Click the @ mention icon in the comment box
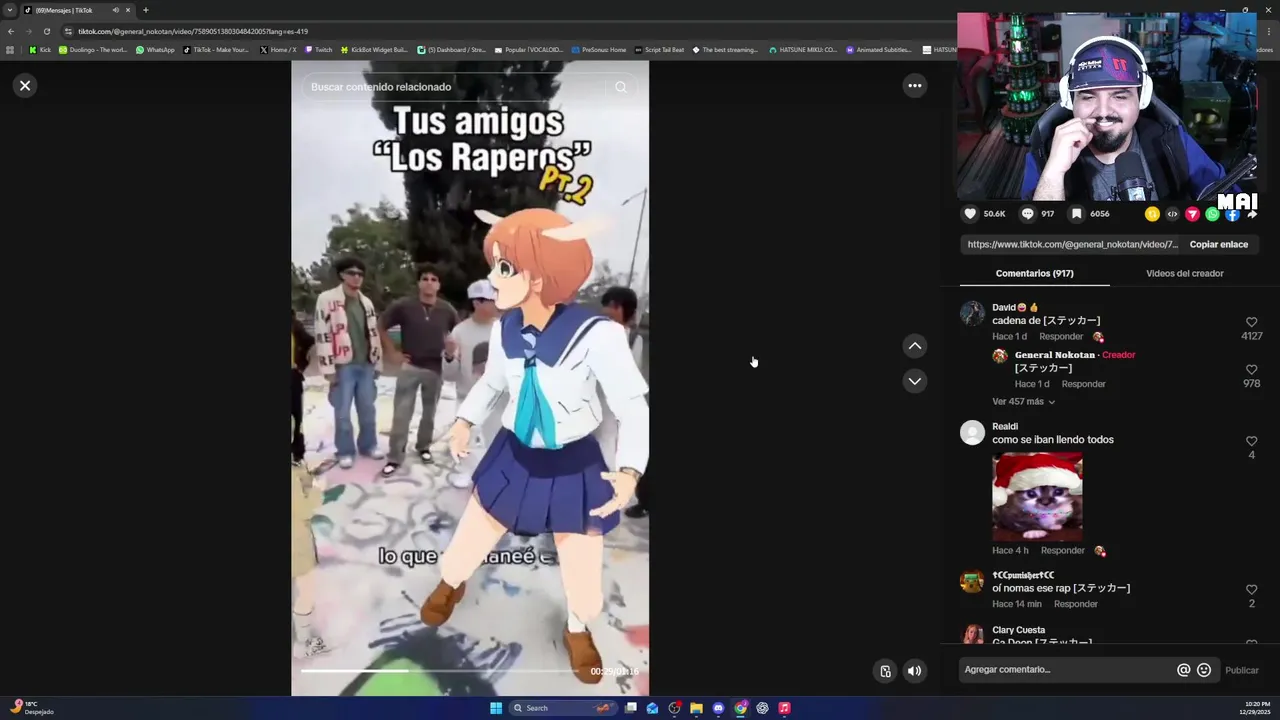Screen dimensions: 1280x720 (x=1184, y=670)
